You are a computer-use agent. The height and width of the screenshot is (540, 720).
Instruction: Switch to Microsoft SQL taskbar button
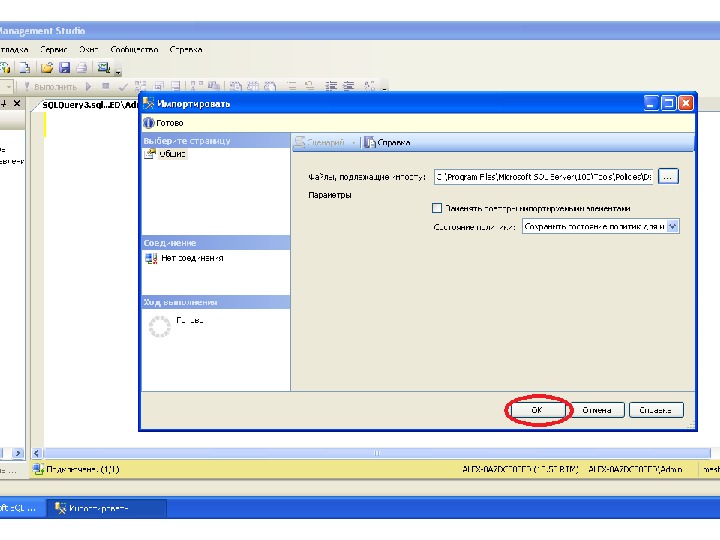22,508
